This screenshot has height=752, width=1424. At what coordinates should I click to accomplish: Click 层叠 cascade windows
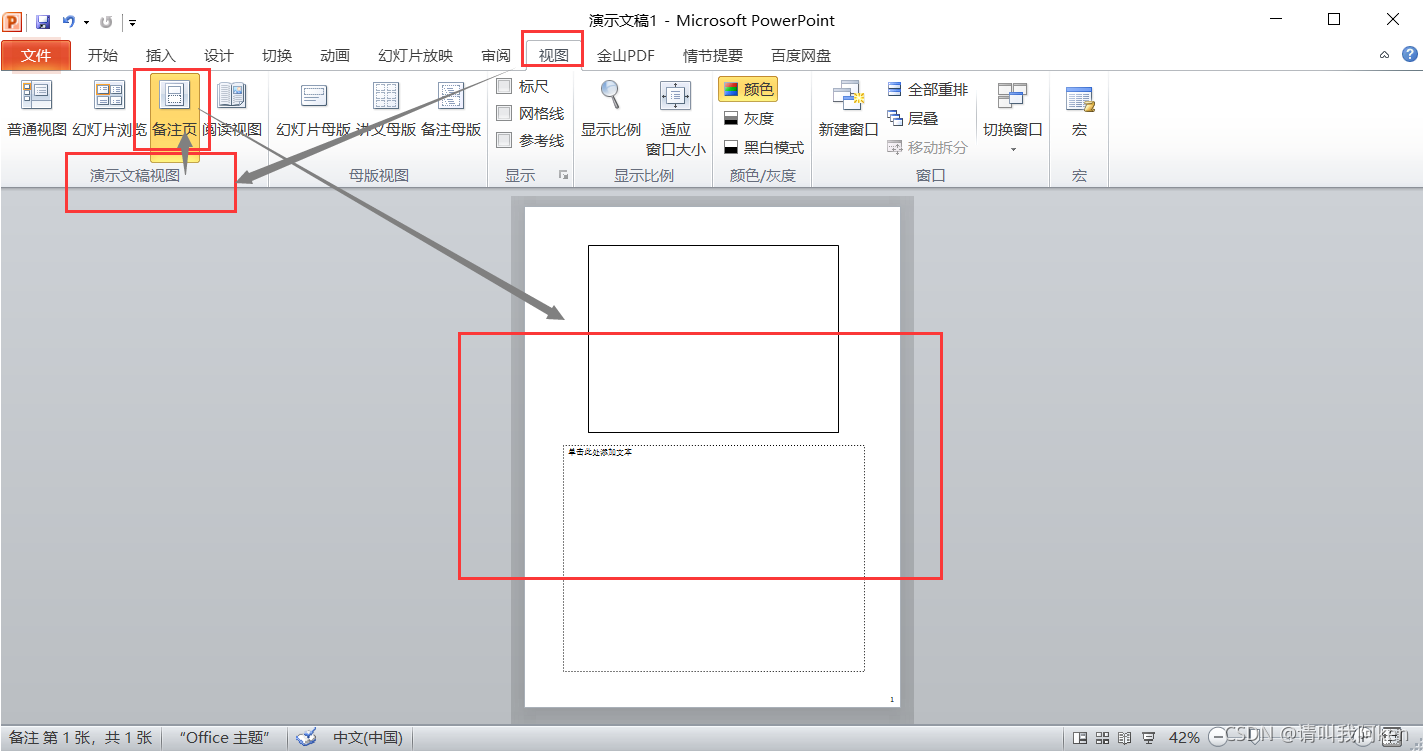pyautogui.click(x=913, y=119)
